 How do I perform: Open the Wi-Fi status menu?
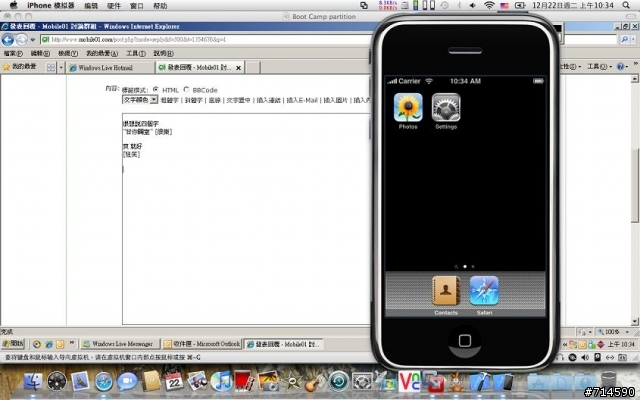click(x=489, y=5)
